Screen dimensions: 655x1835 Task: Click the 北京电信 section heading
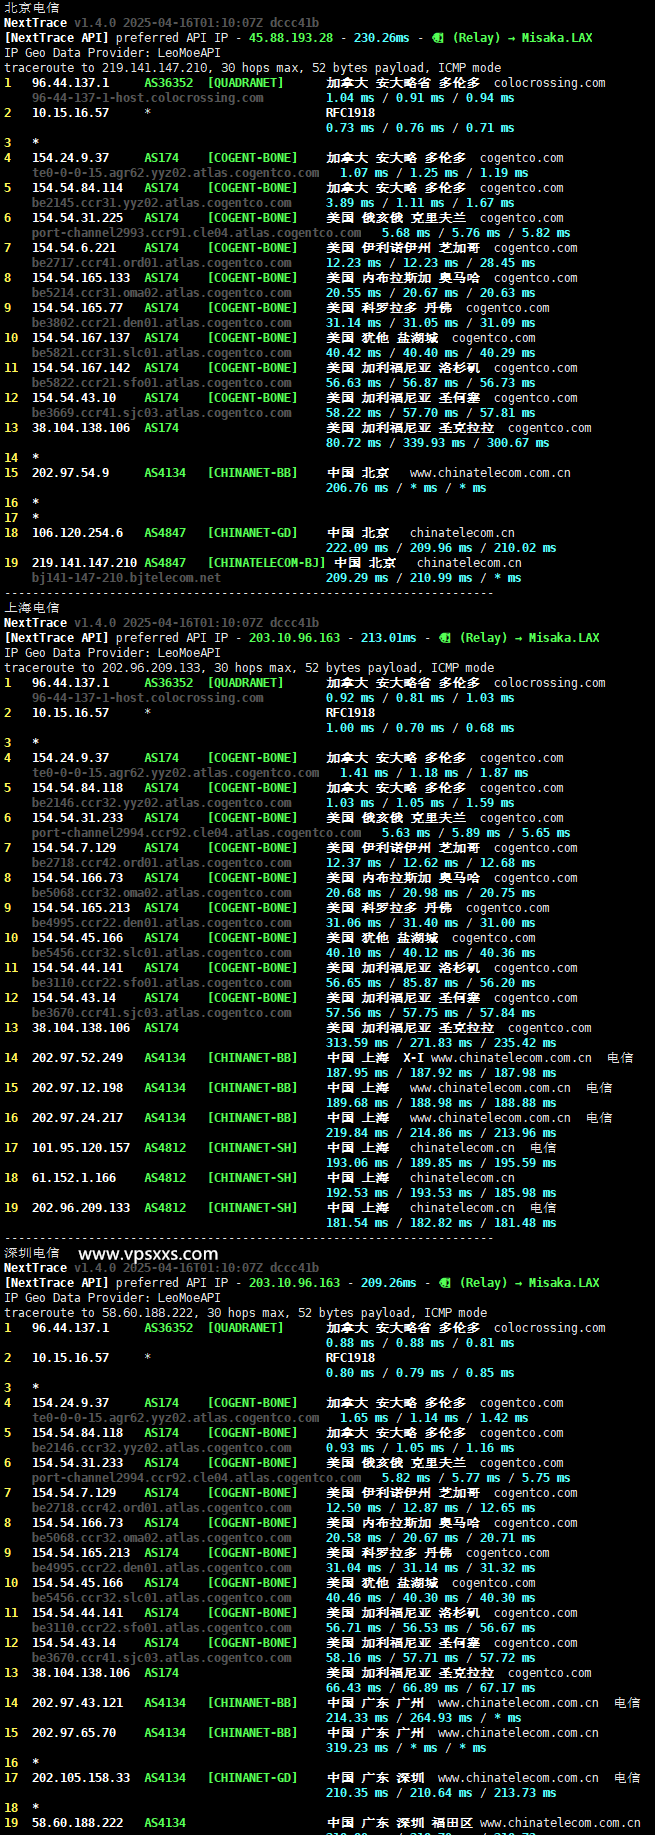coord(32,7)
